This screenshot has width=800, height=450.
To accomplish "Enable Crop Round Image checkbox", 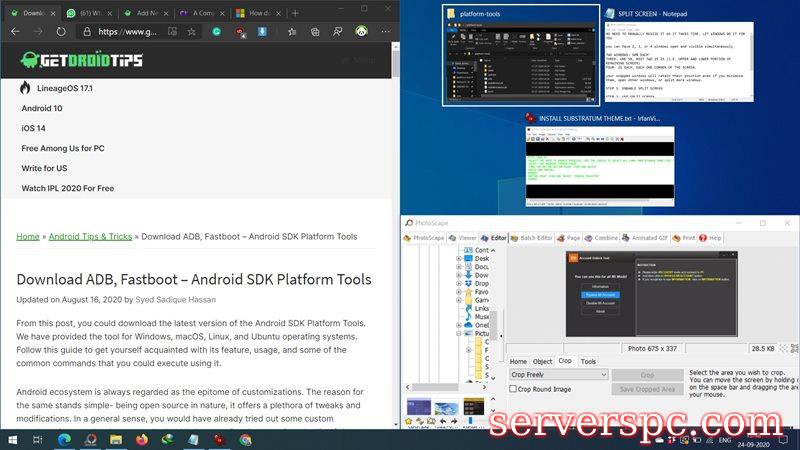I will click(x=514, y=389).
